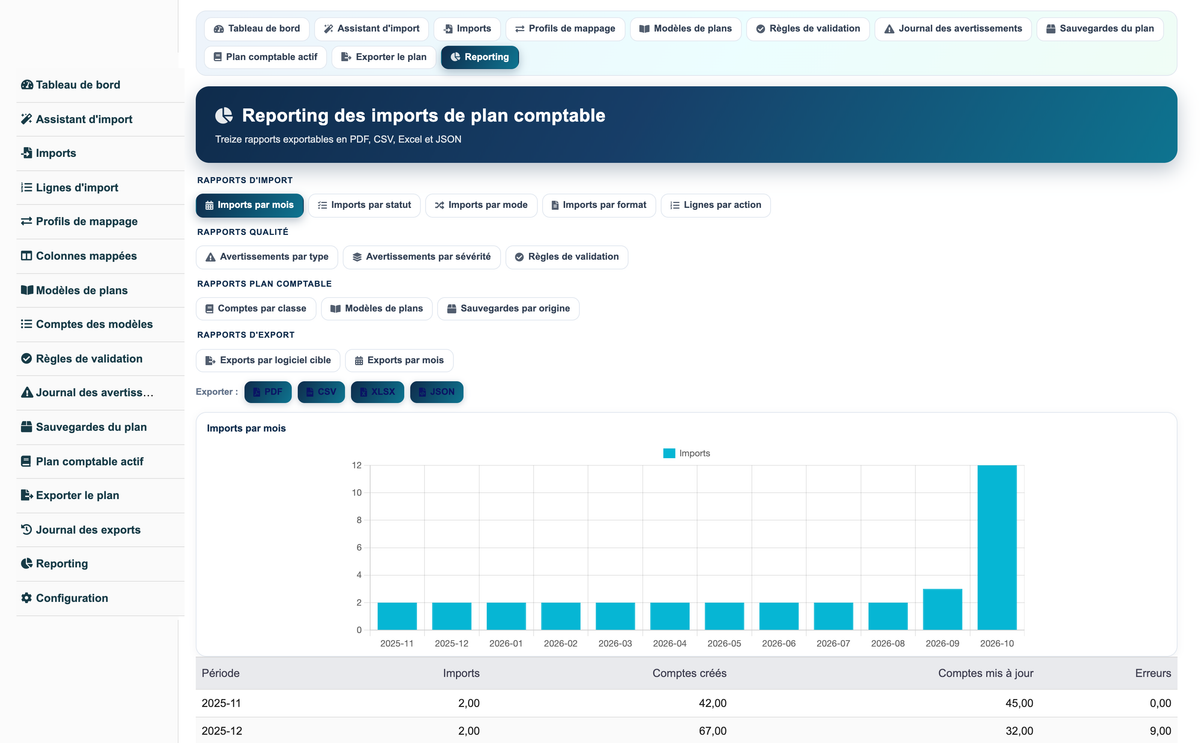1200x743 pixels.
Task: Show the Règles de validation report
Action: [x=567, y=257]
